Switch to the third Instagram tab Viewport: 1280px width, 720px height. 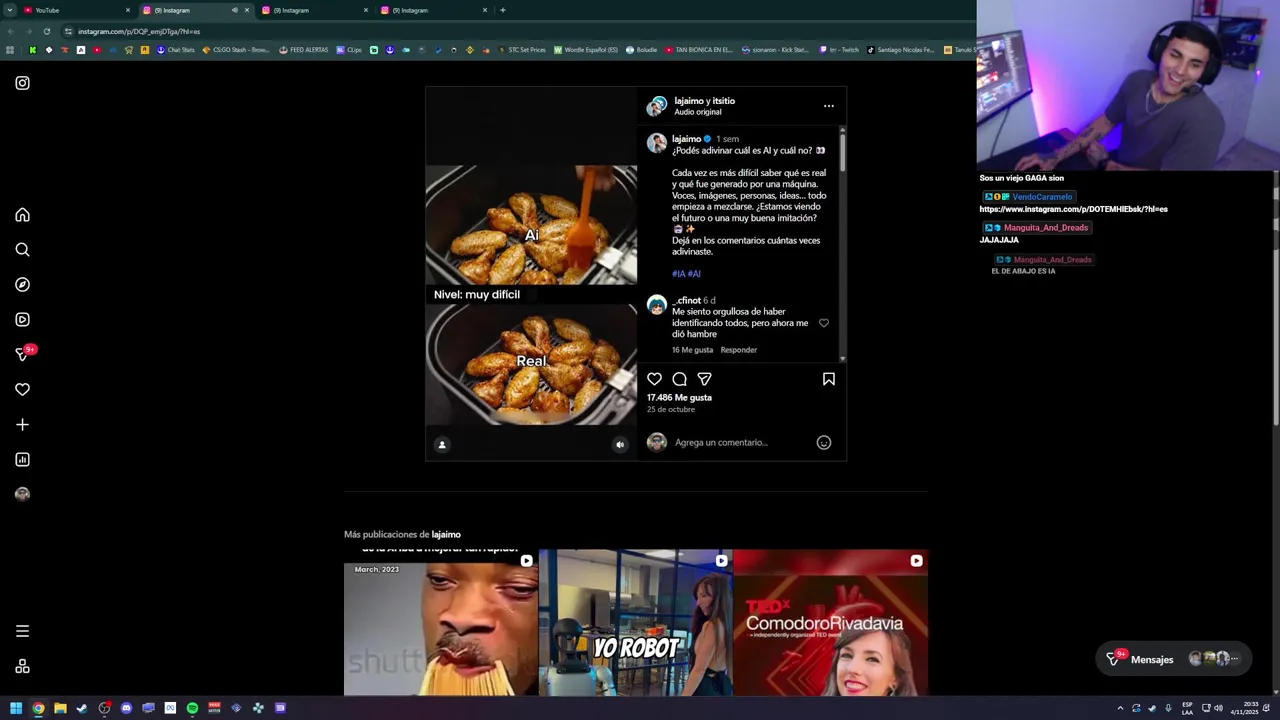(x=314, y=10)
